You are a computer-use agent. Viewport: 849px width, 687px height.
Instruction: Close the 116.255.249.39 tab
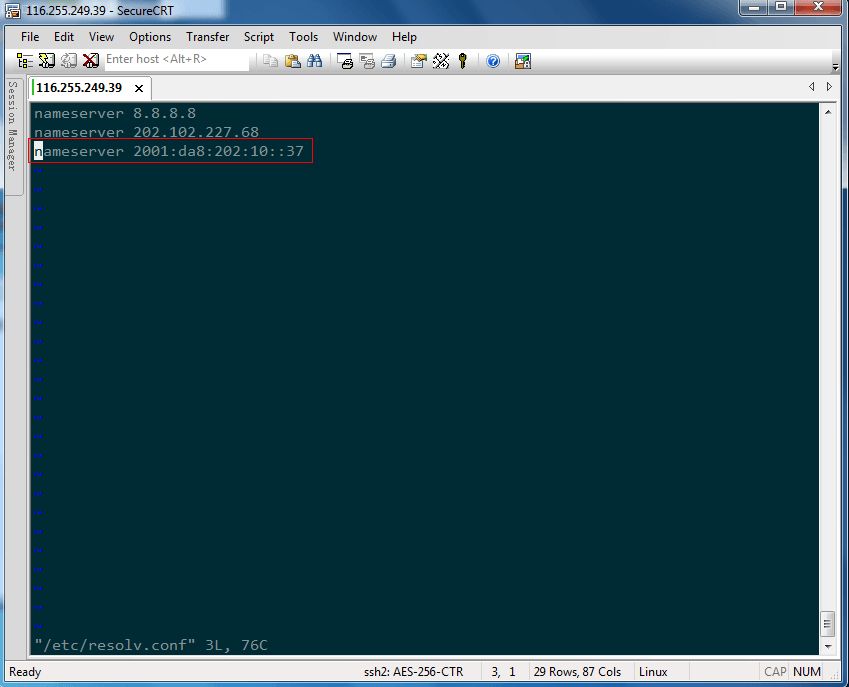(x=139, y=88)
